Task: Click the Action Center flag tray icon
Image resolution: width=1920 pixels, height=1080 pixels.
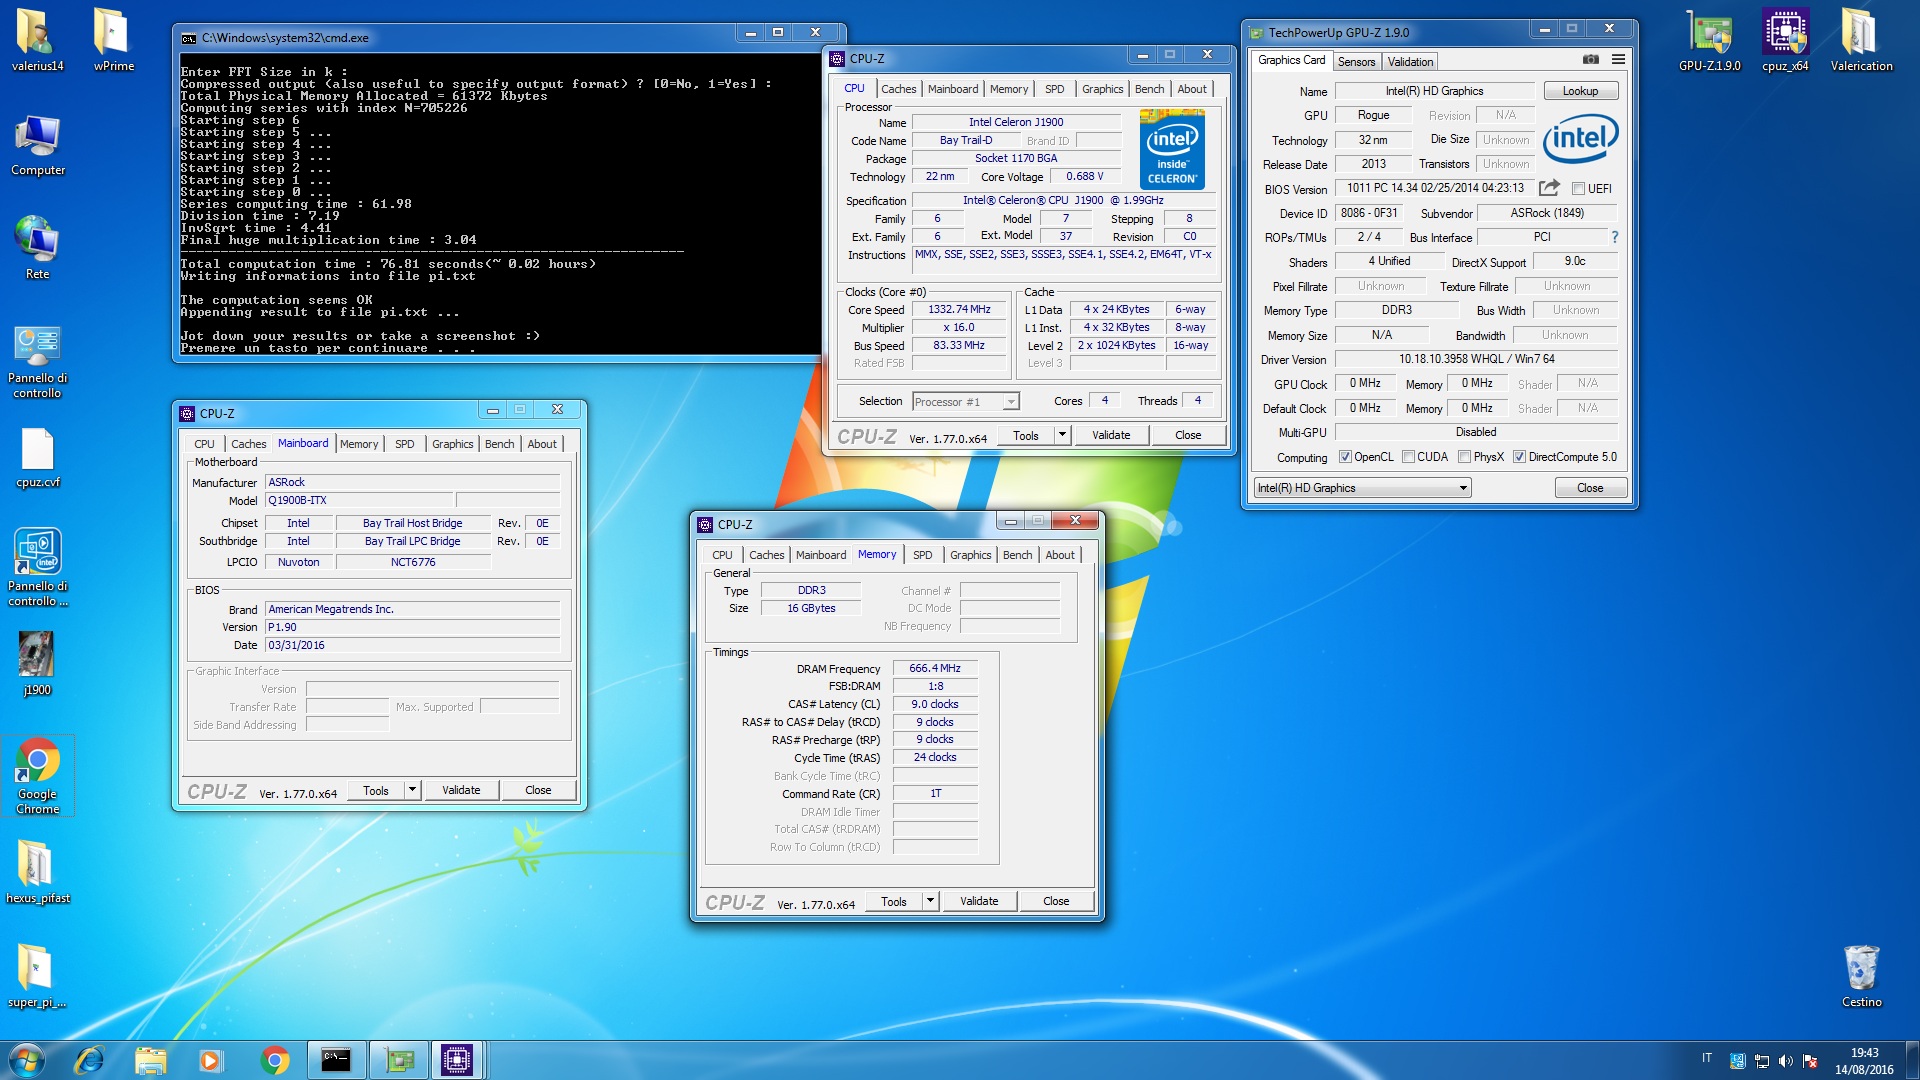Action: (1810, 1061)
